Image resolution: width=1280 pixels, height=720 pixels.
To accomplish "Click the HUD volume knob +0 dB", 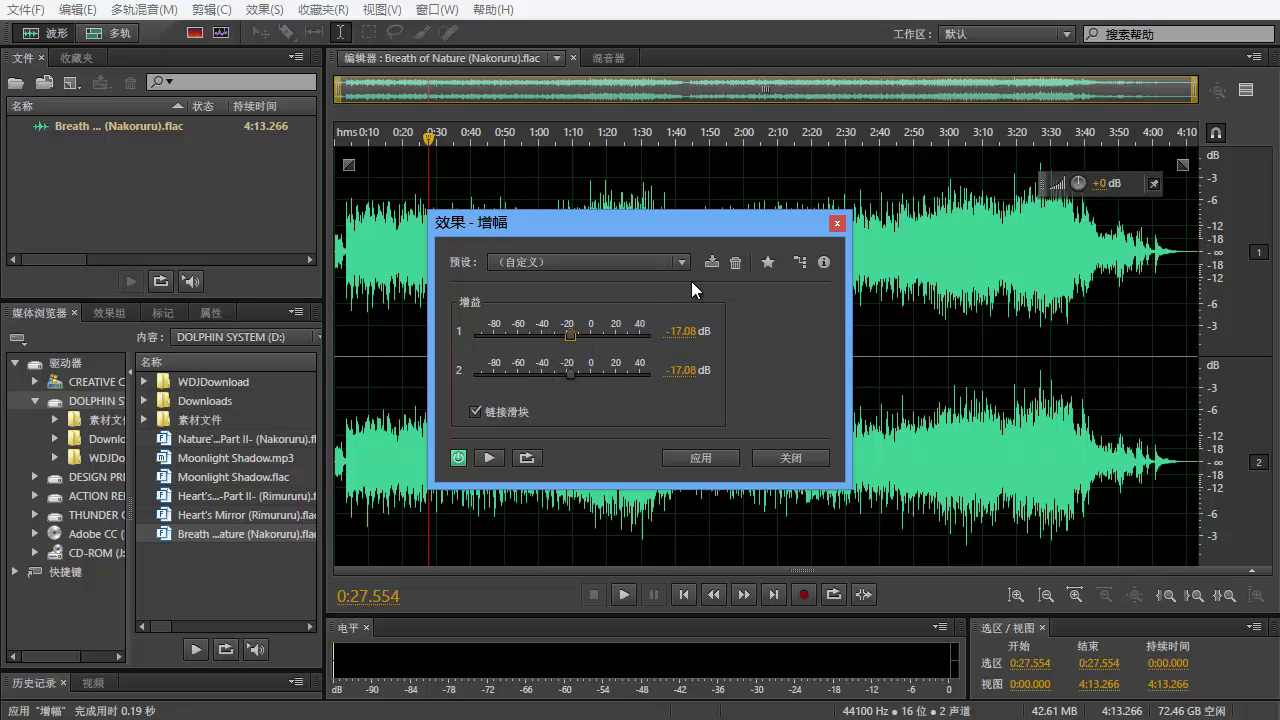I will click(1078, 183).
